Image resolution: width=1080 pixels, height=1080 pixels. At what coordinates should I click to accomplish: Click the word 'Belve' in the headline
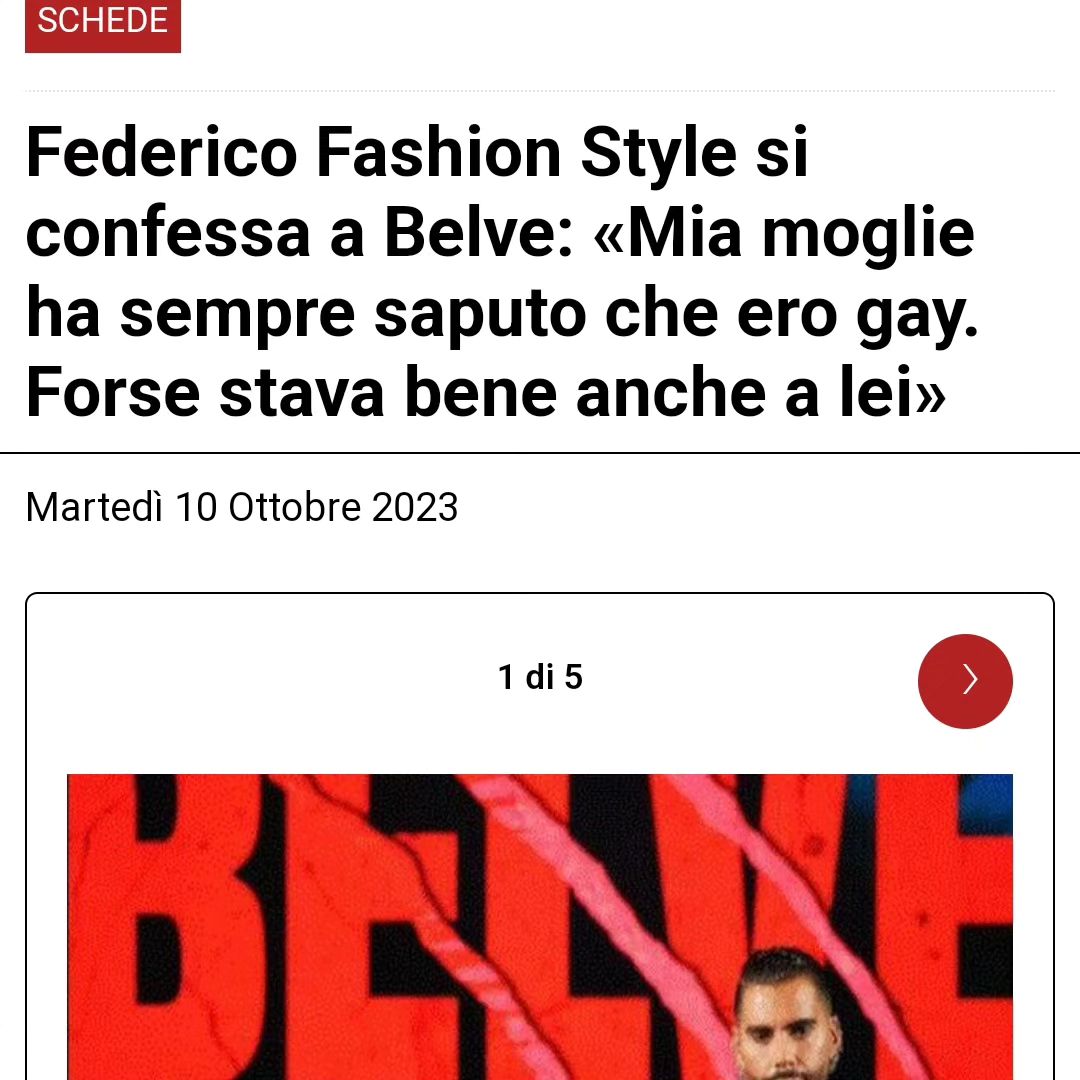(470, 232)
